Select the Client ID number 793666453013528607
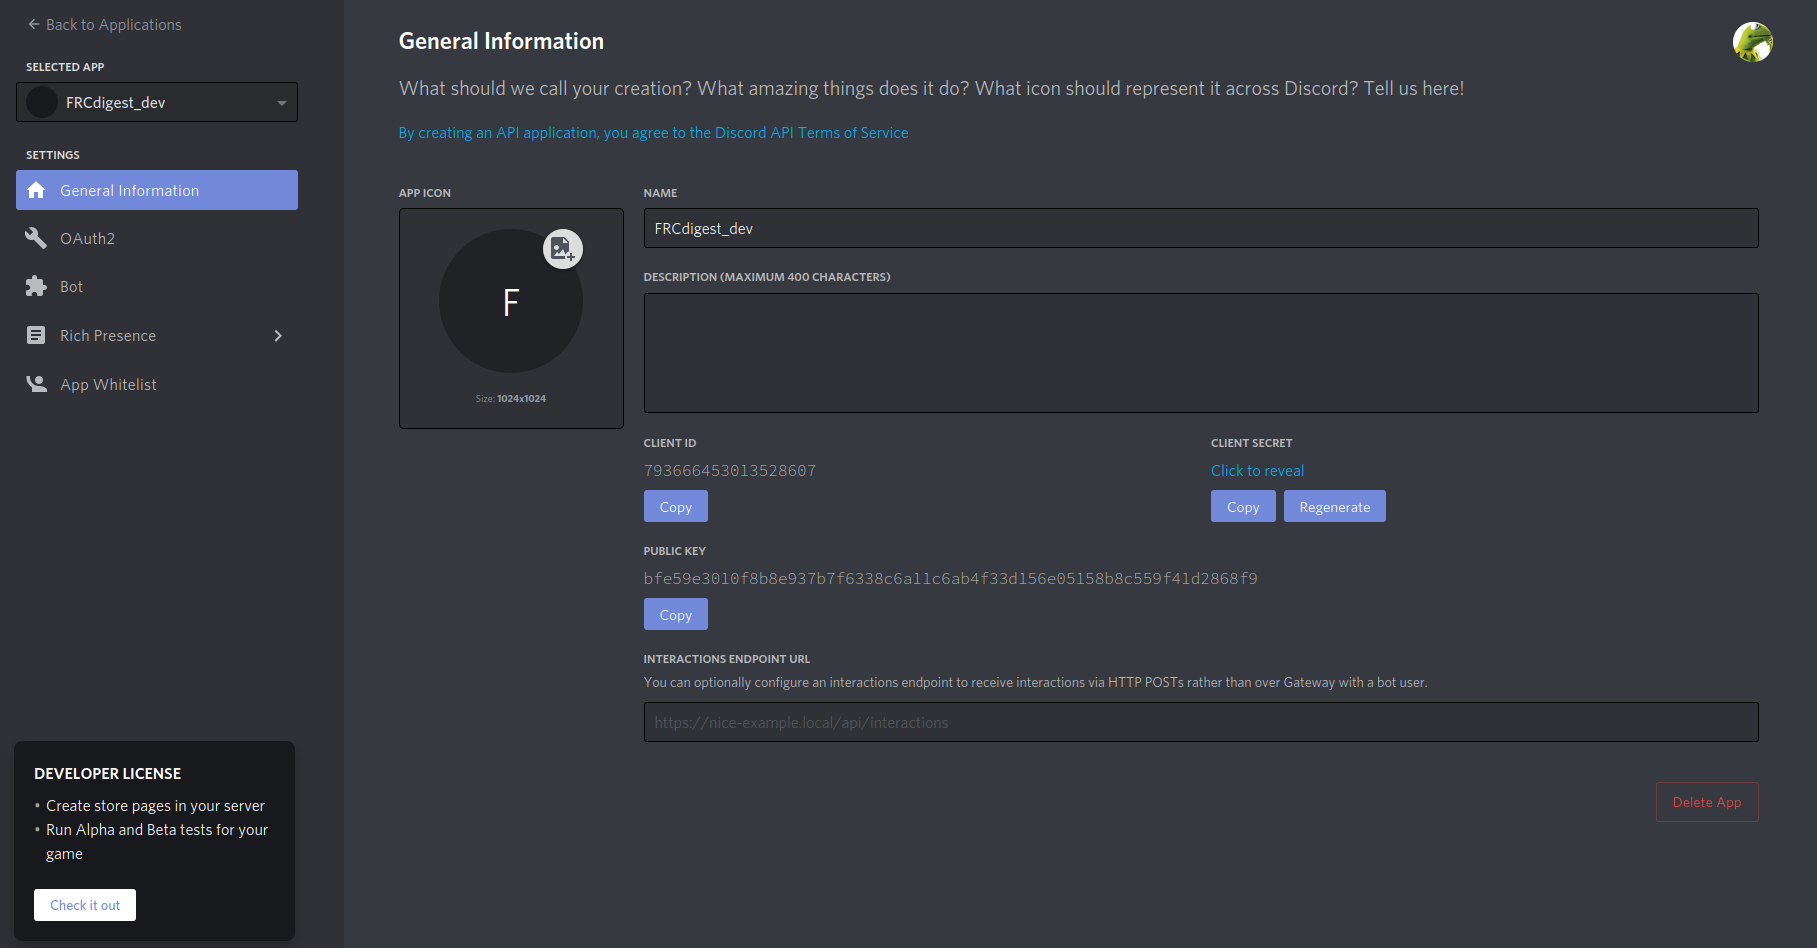1817x948 pixels. [x=730, y=470]
